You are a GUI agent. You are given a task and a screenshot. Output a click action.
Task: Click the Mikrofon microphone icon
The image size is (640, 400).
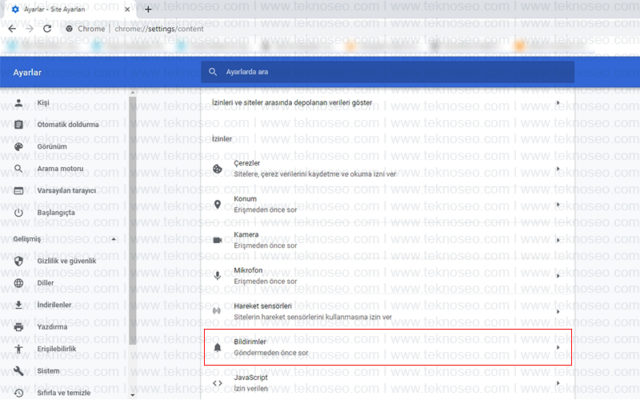pyautogui.click(x=218, y=276)
